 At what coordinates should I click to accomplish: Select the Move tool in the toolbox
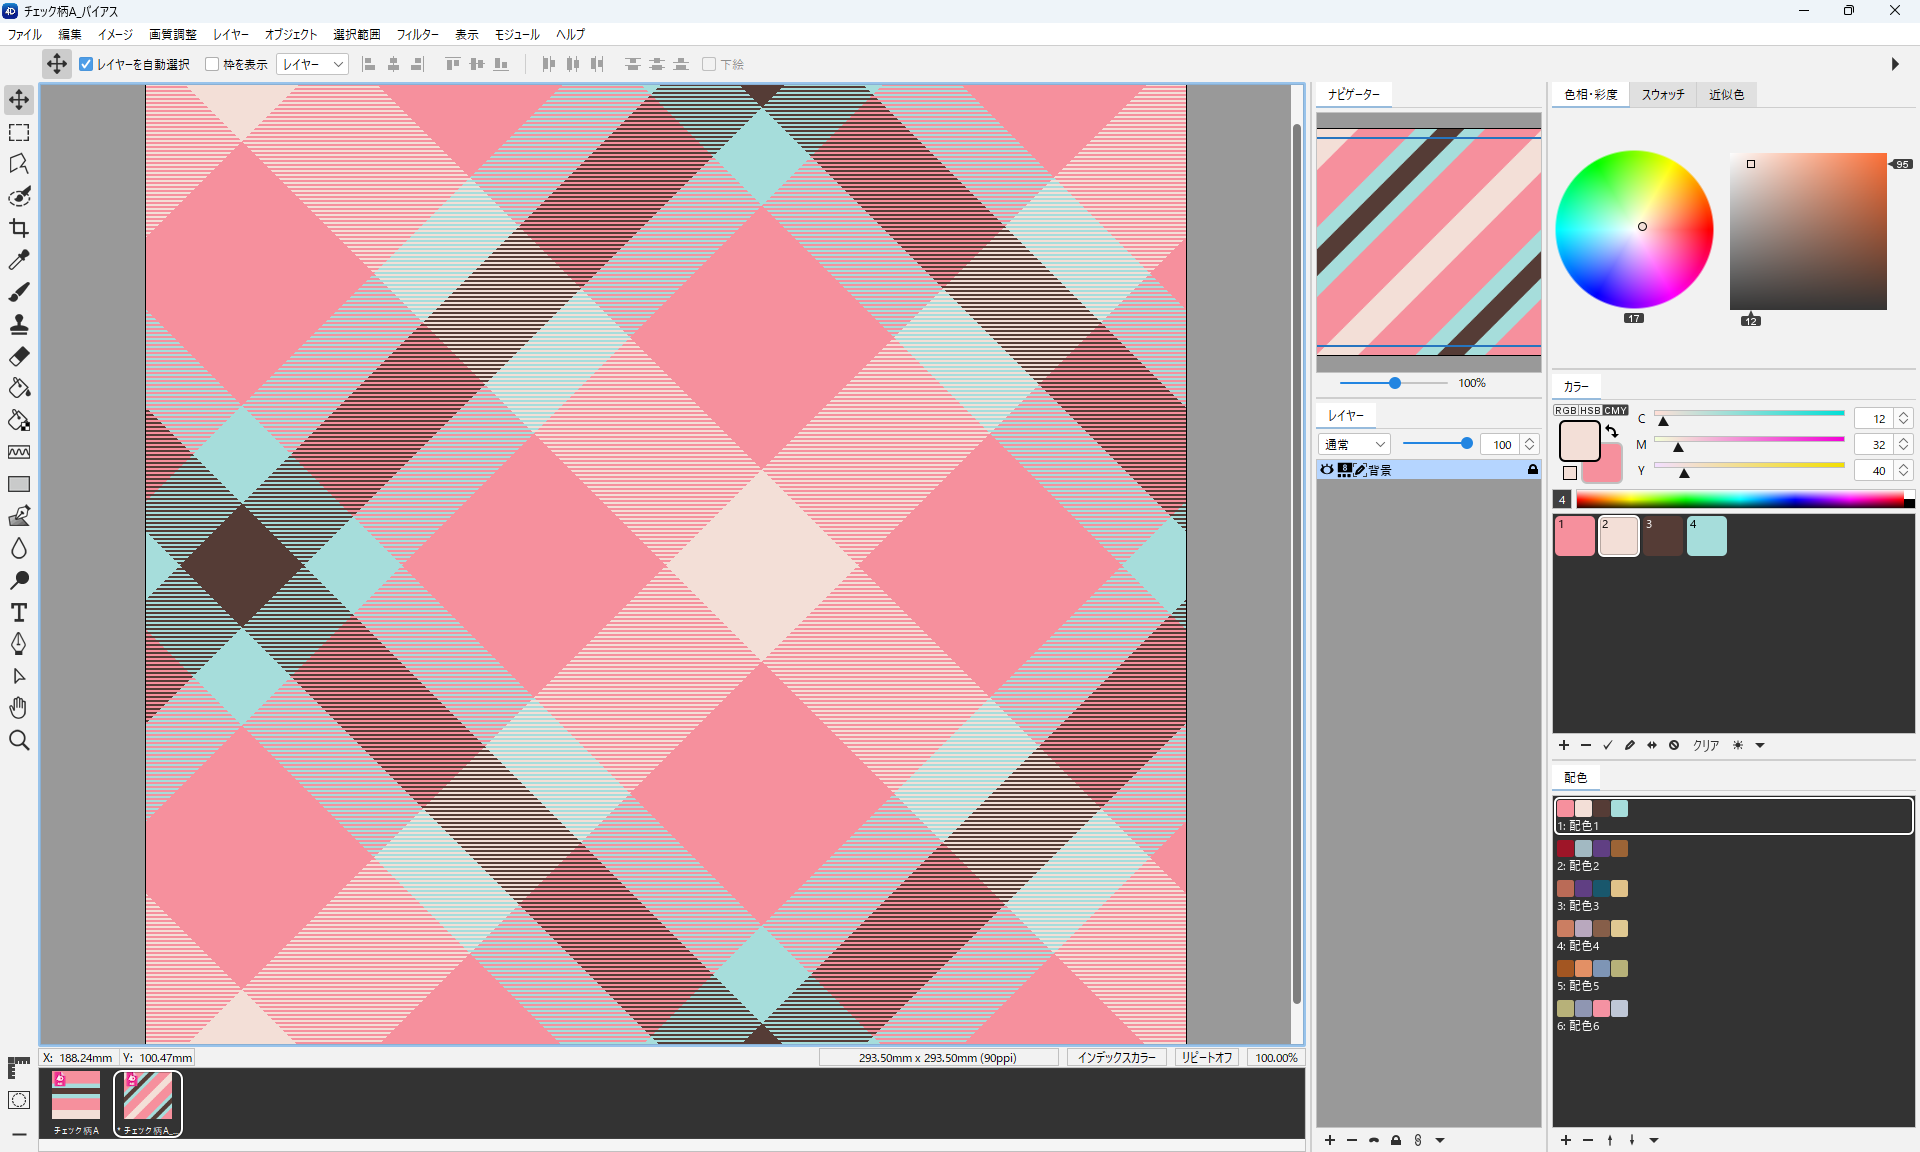[x=19, y=100]
